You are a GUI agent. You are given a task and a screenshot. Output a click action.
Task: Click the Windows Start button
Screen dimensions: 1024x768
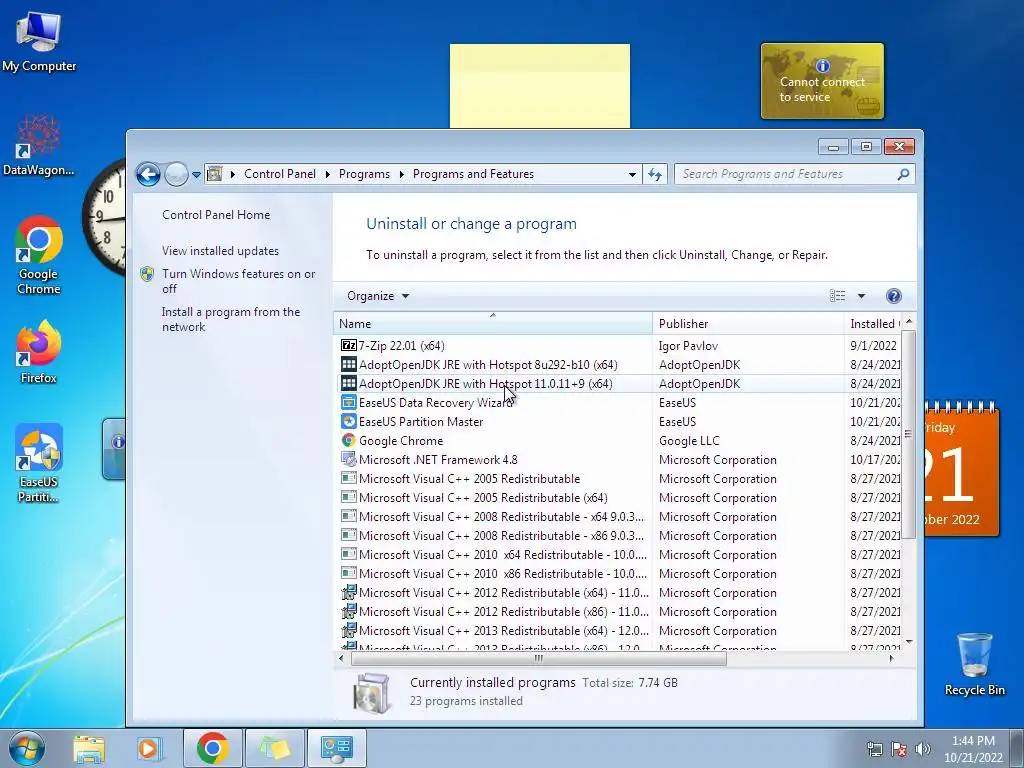click(27, 748)
